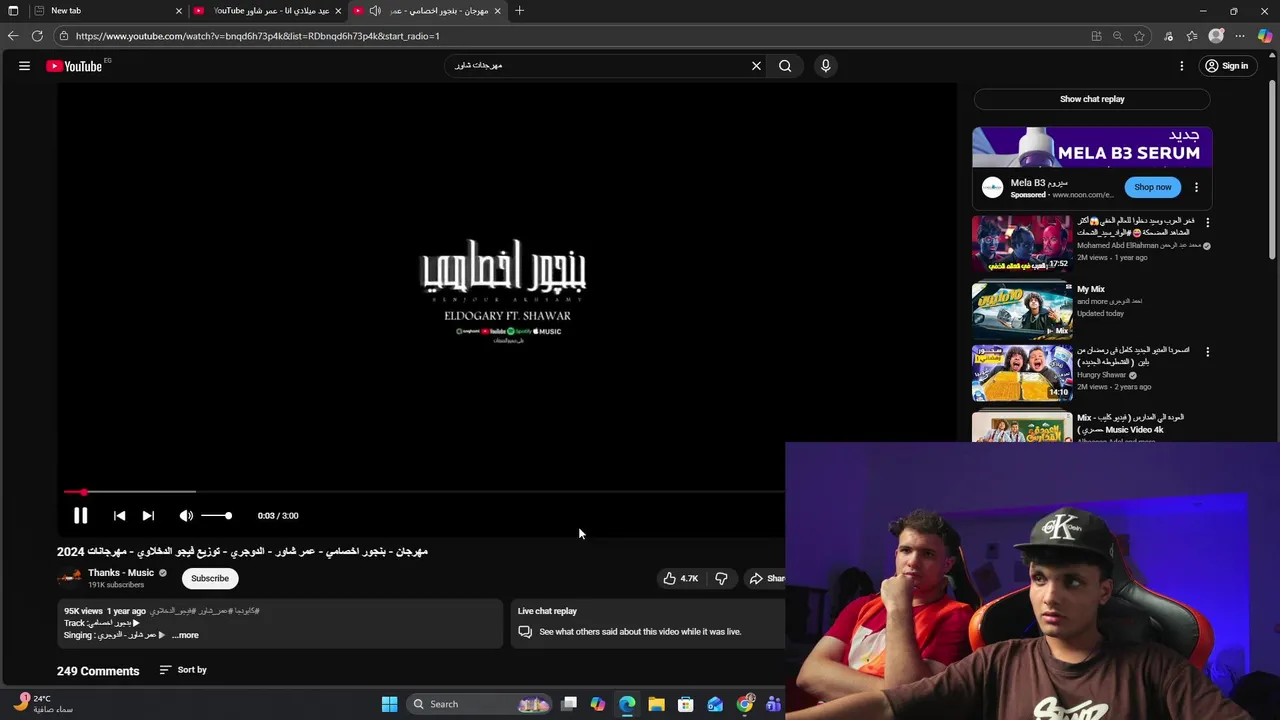Open options for Mohamed Abd ElRahman video
The image size is (1280, 720).
(1207, 223)
